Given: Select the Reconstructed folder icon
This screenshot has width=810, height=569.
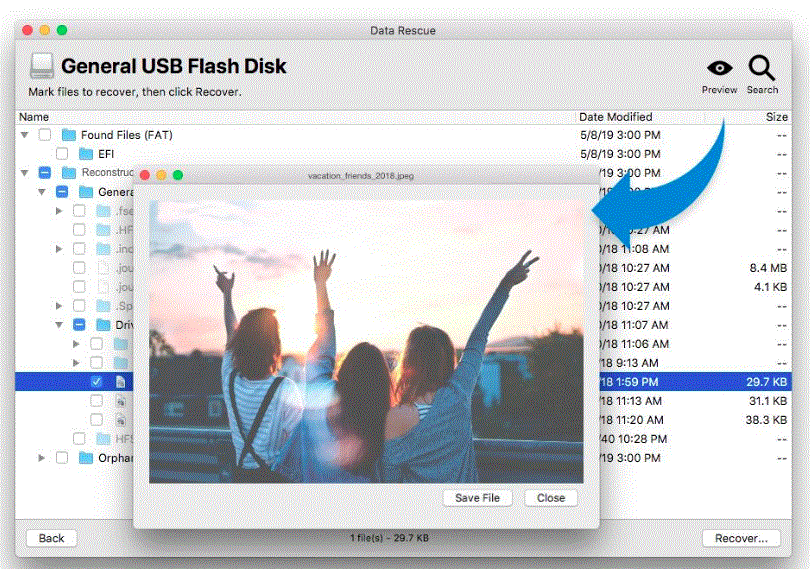Looking at the screenshot, I should click(x=69, y=173).
